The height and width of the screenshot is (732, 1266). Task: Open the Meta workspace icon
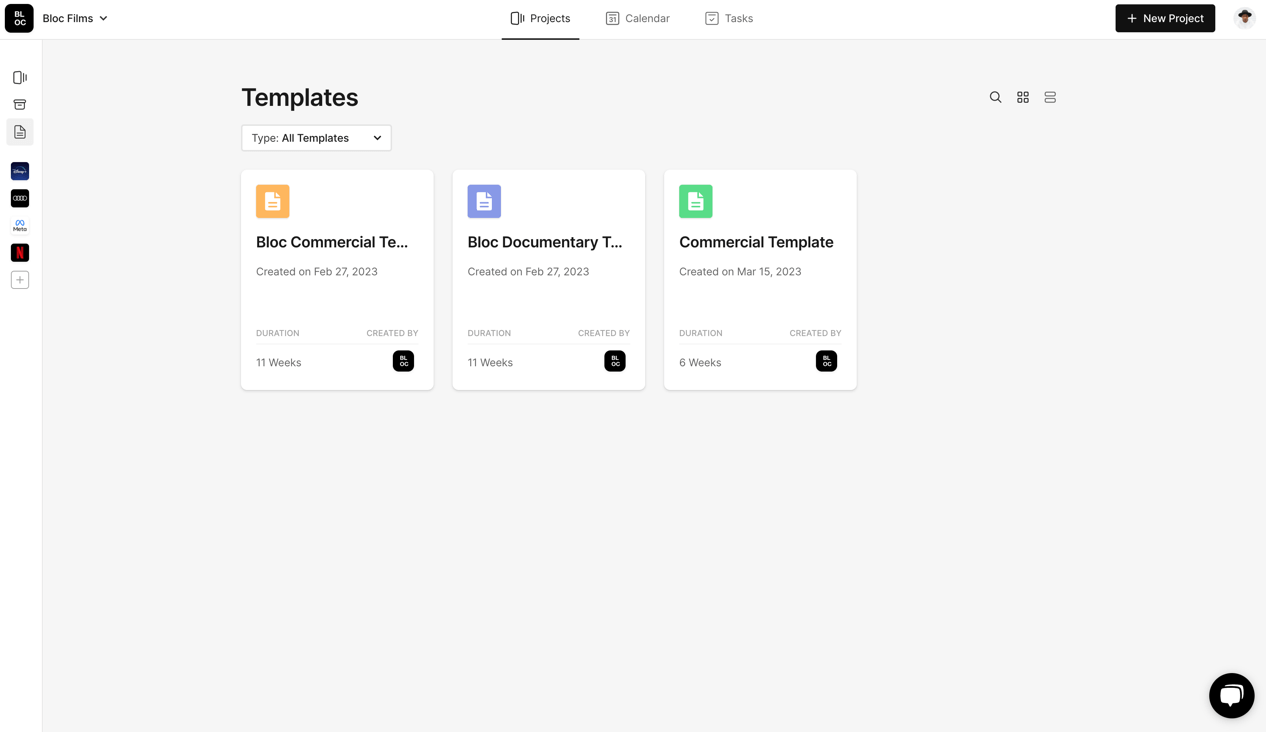(20, 226)
